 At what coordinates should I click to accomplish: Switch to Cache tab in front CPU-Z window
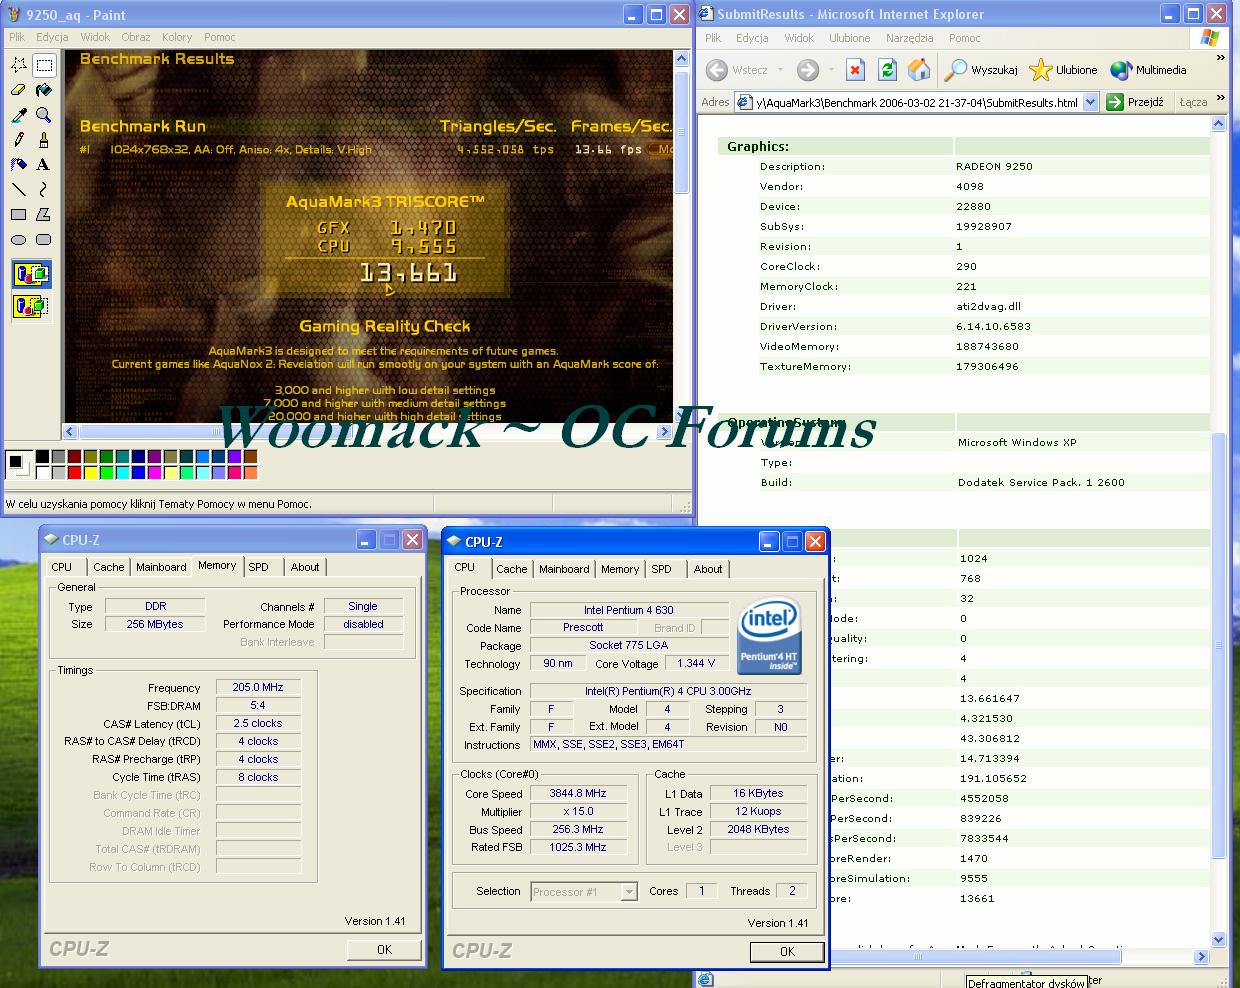[x=512, y=569]
